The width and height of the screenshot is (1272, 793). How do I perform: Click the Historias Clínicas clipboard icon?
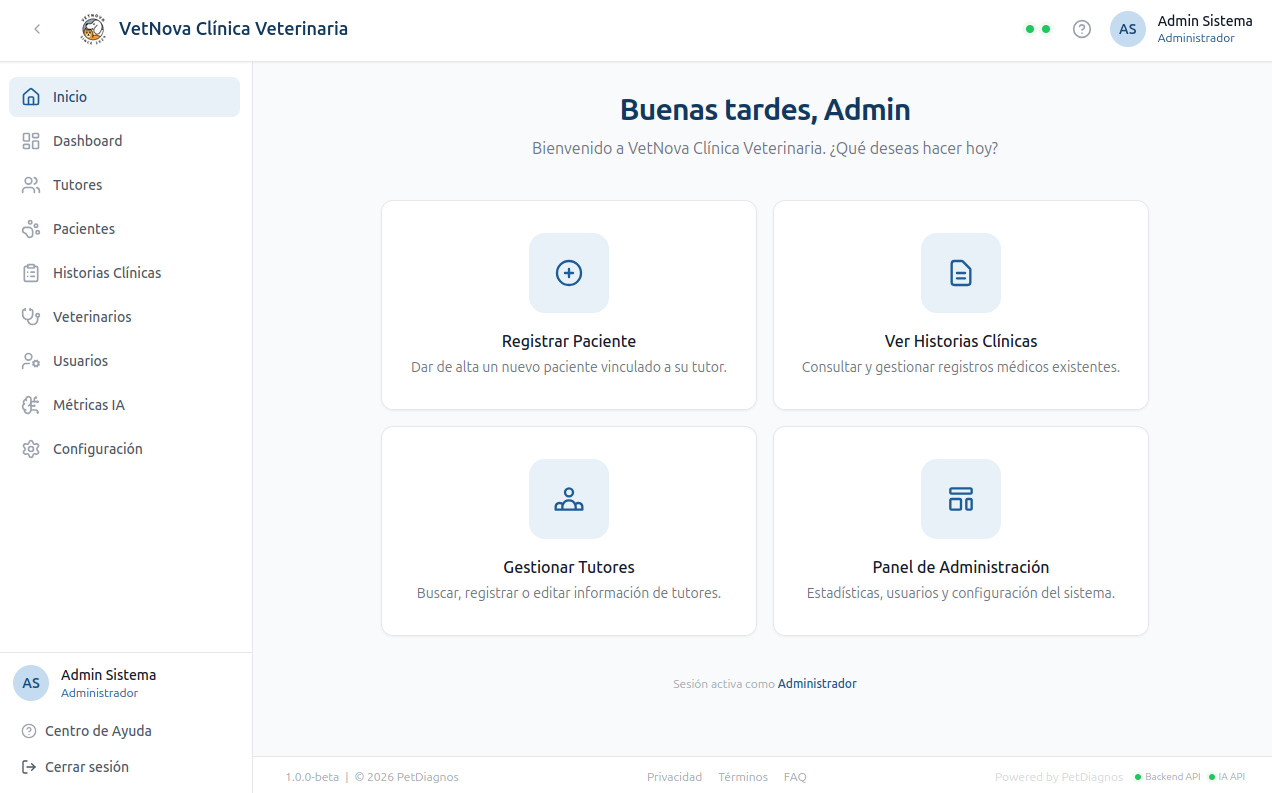(31, 273)
